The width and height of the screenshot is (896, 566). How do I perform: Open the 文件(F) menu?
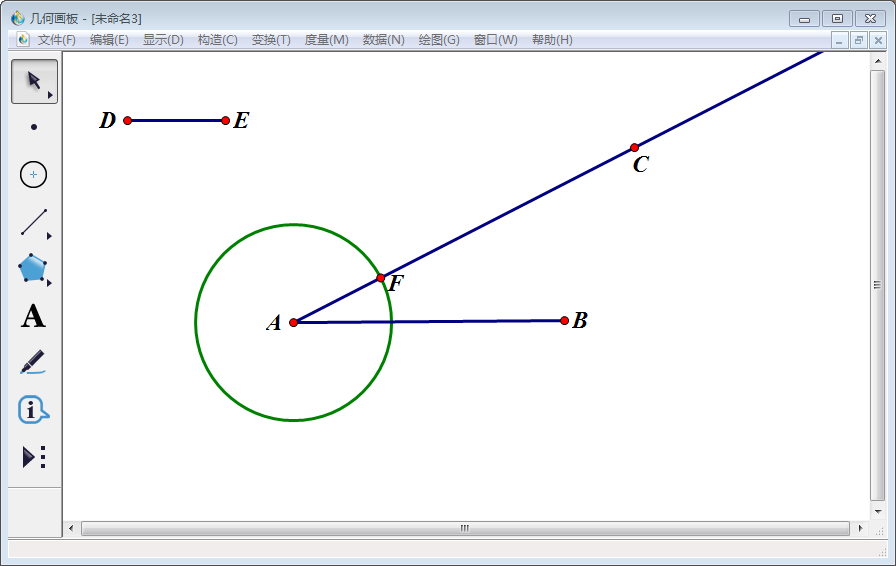[x=57, y=40]
